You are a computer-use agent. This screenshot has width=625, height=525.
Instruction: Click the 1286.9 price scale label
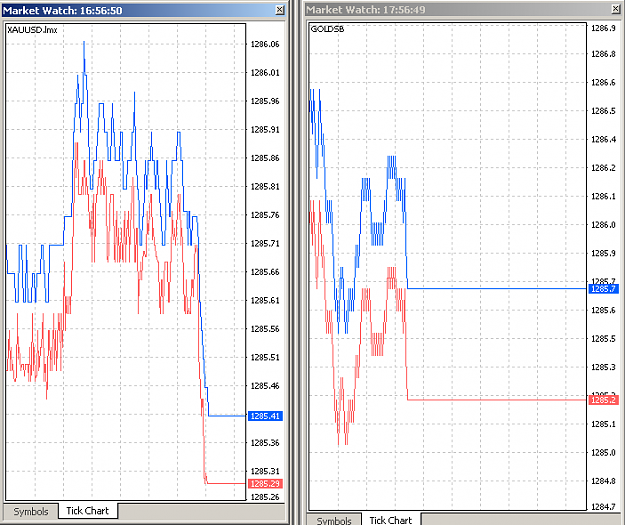[603, 28]
